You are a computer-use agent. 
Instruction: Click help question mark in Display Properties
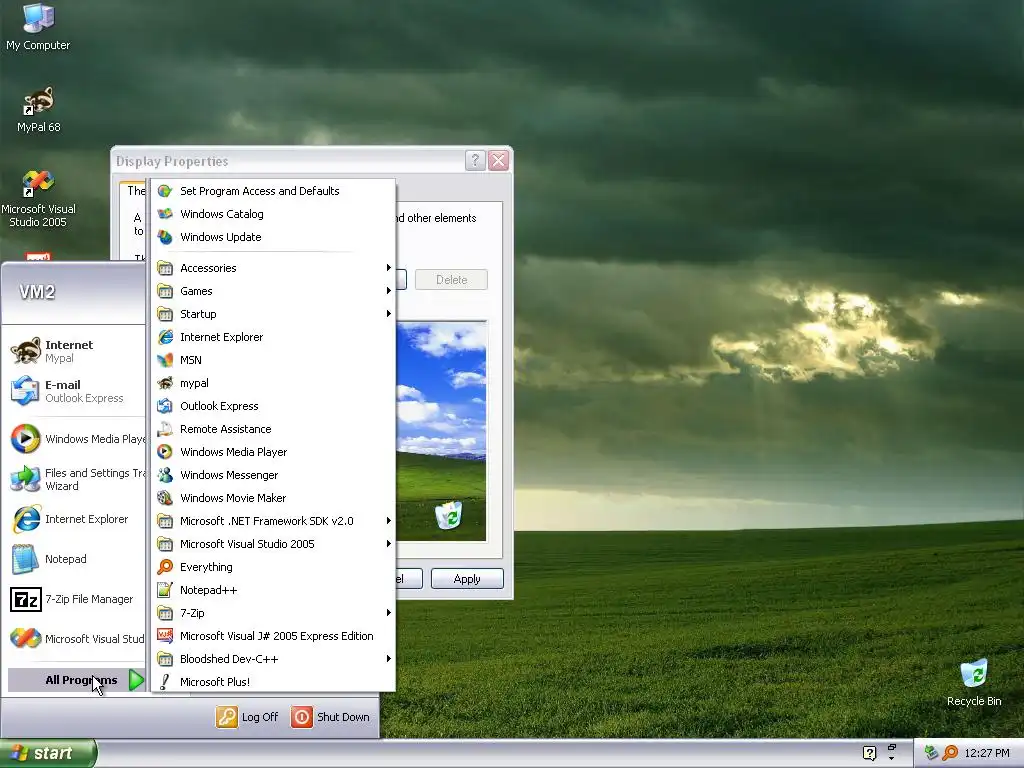point(475,160)
